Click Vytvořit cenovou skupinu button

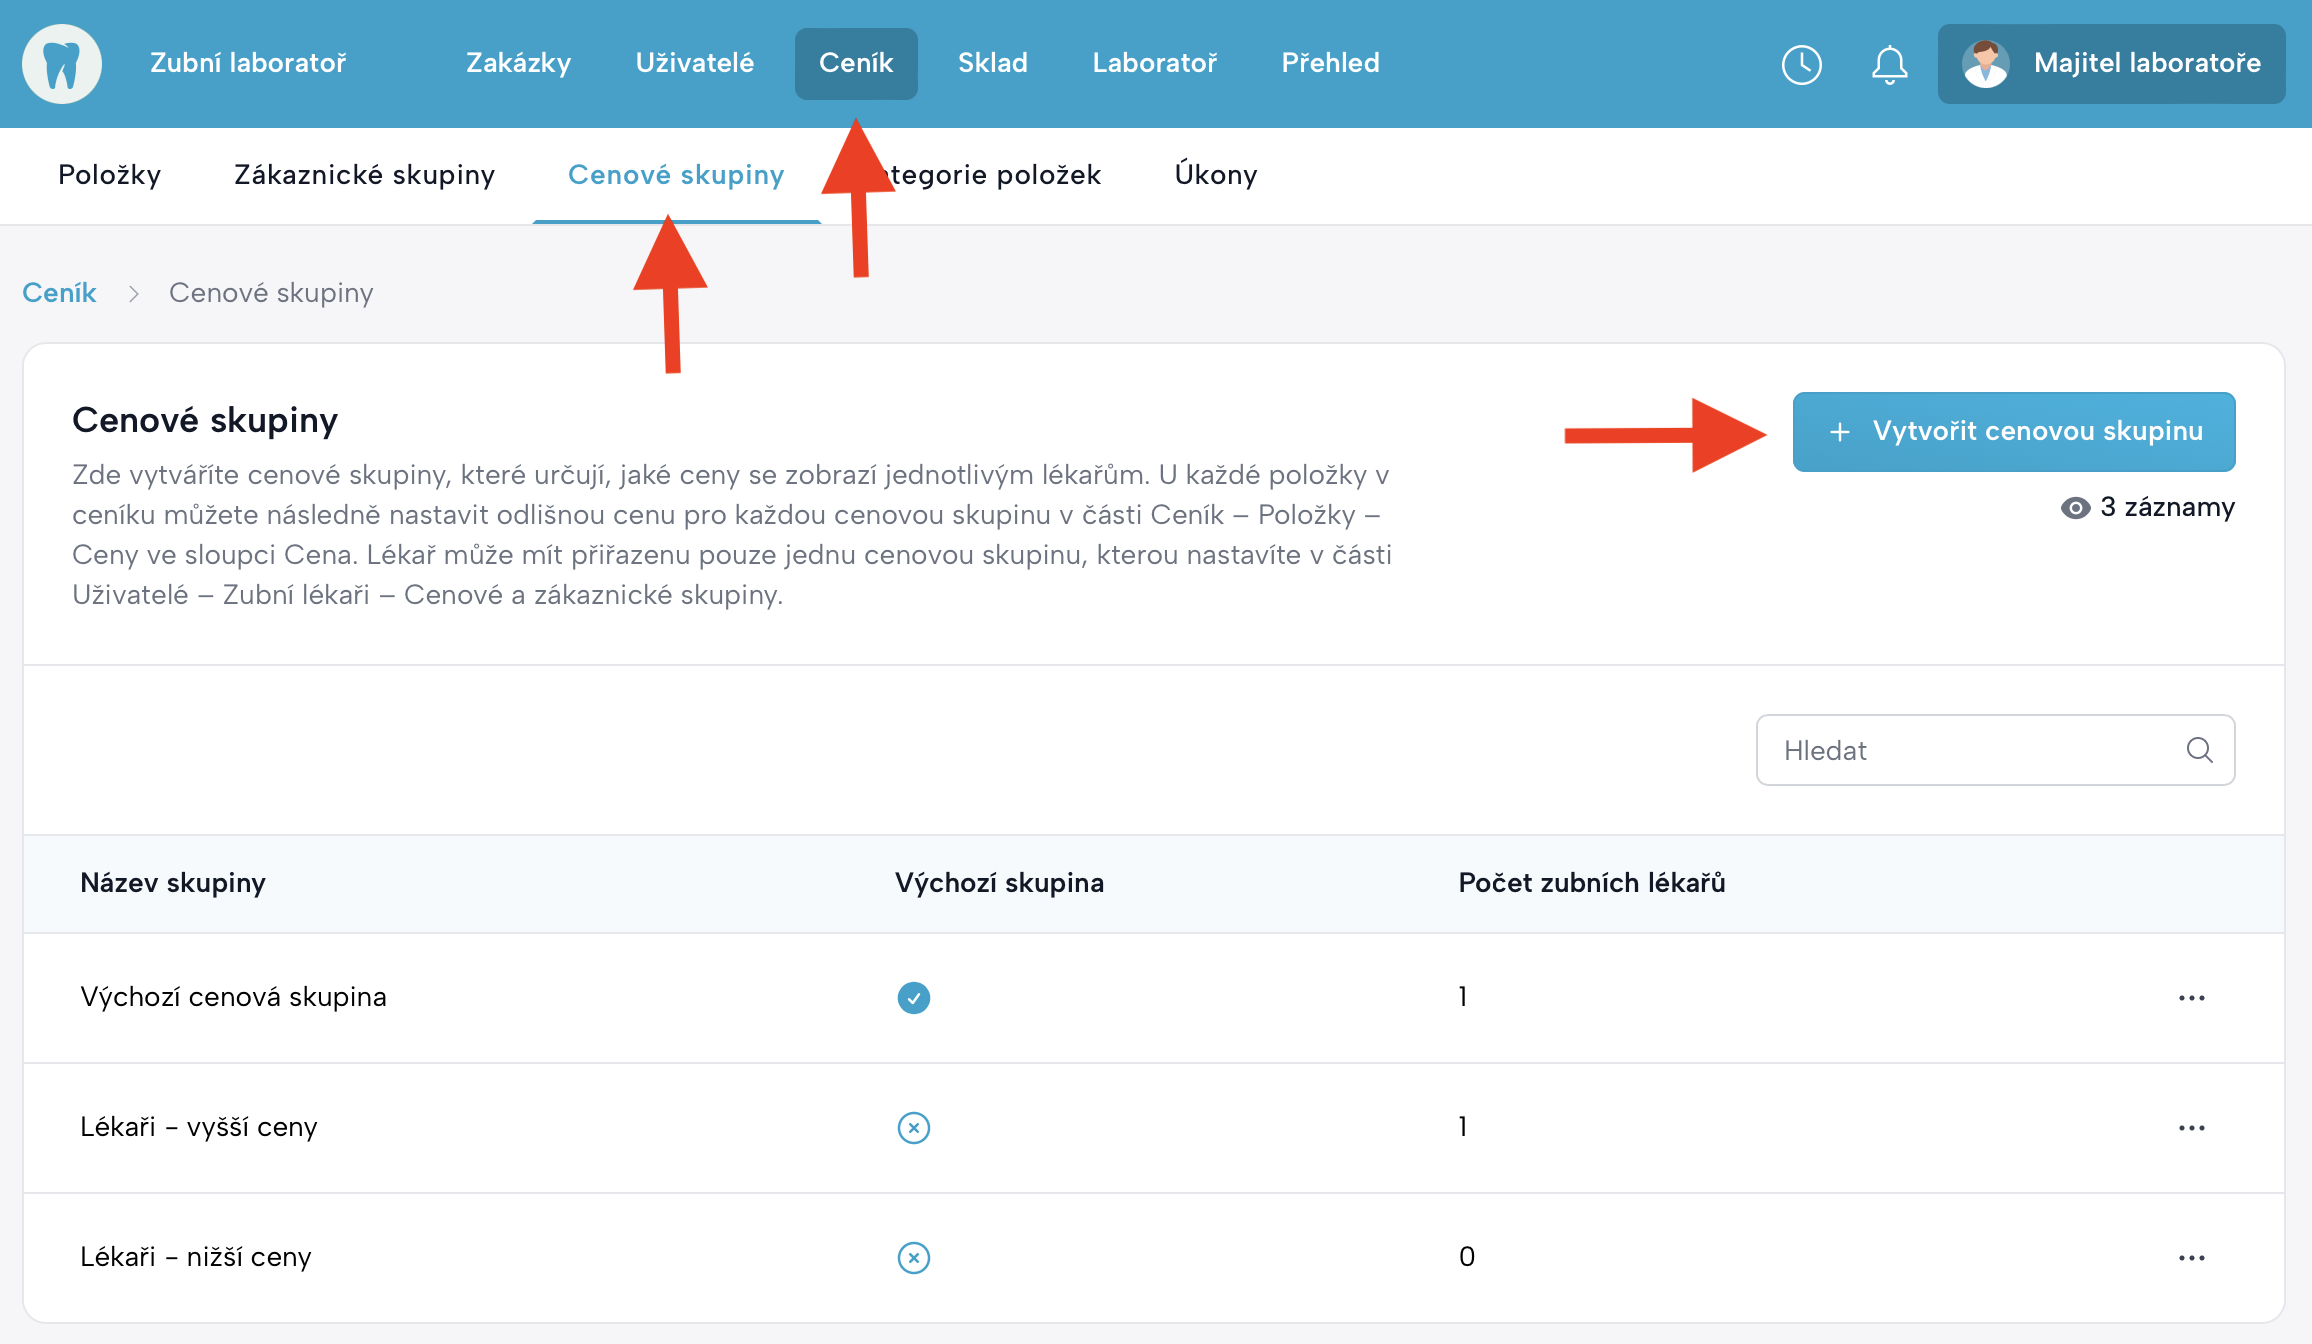tap(2013, 432)
